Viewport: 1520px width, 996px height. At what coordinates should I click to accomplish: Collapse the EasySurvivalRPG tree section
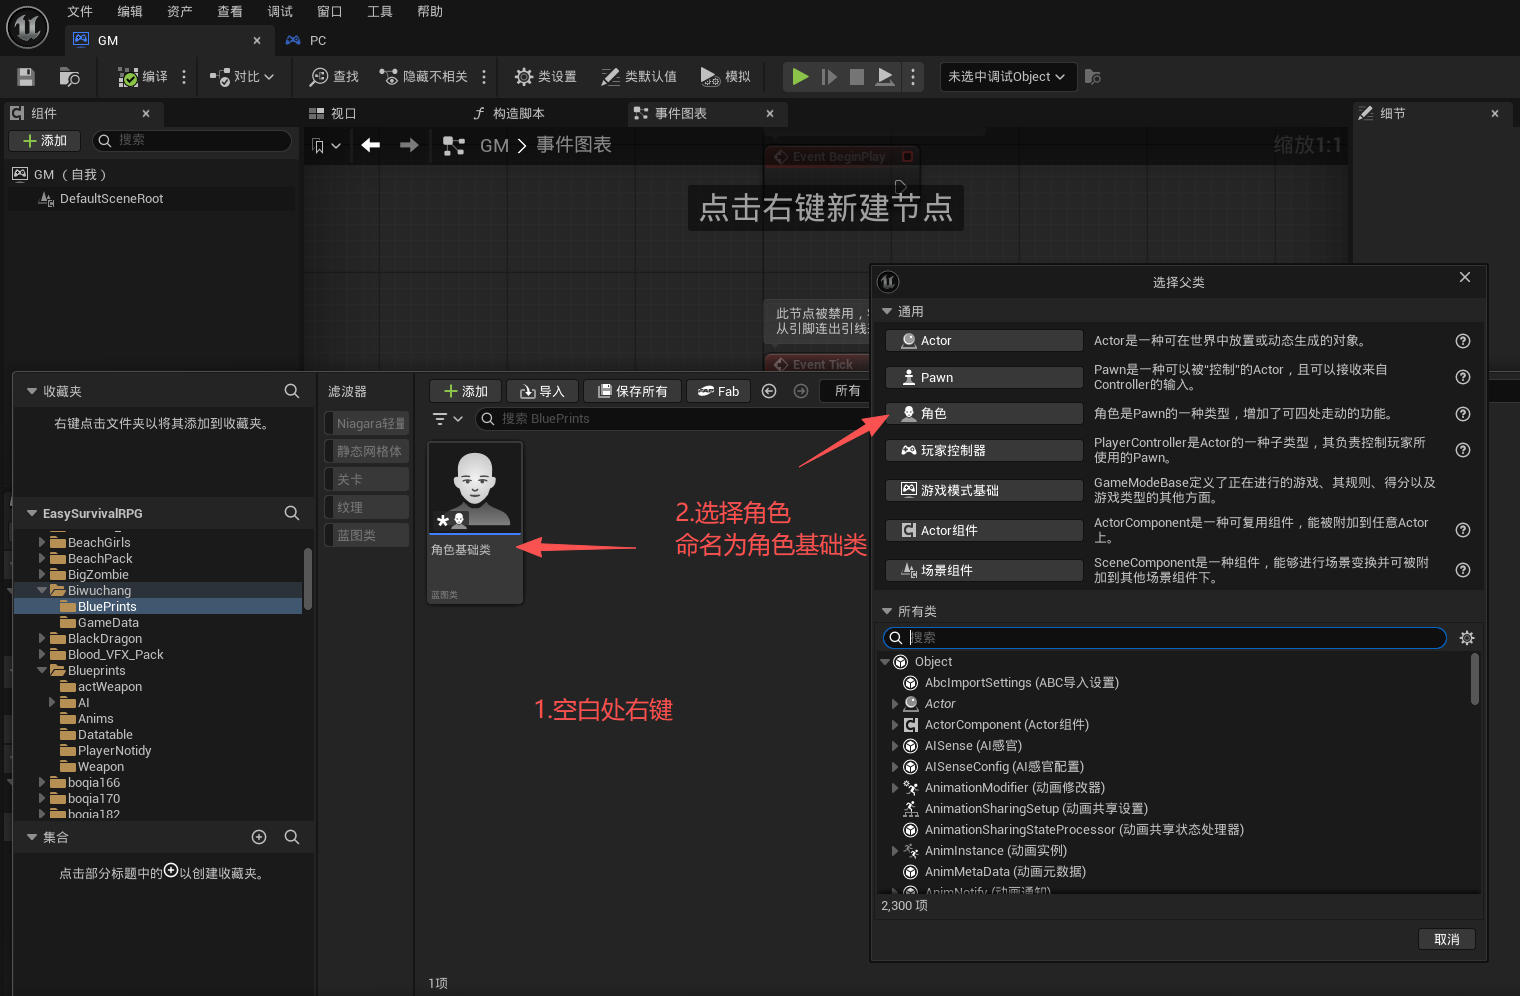32,513
